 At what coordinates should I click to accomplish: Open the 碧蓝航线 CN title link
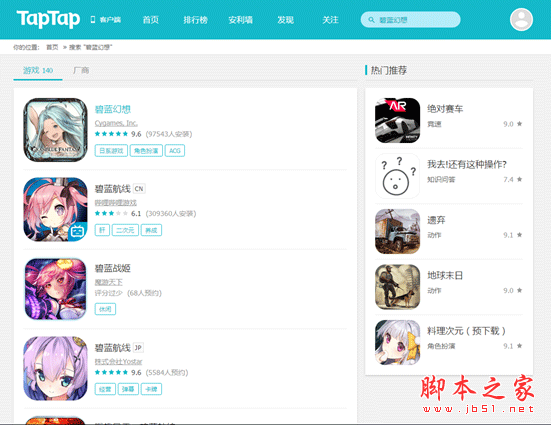pos(112,189)
